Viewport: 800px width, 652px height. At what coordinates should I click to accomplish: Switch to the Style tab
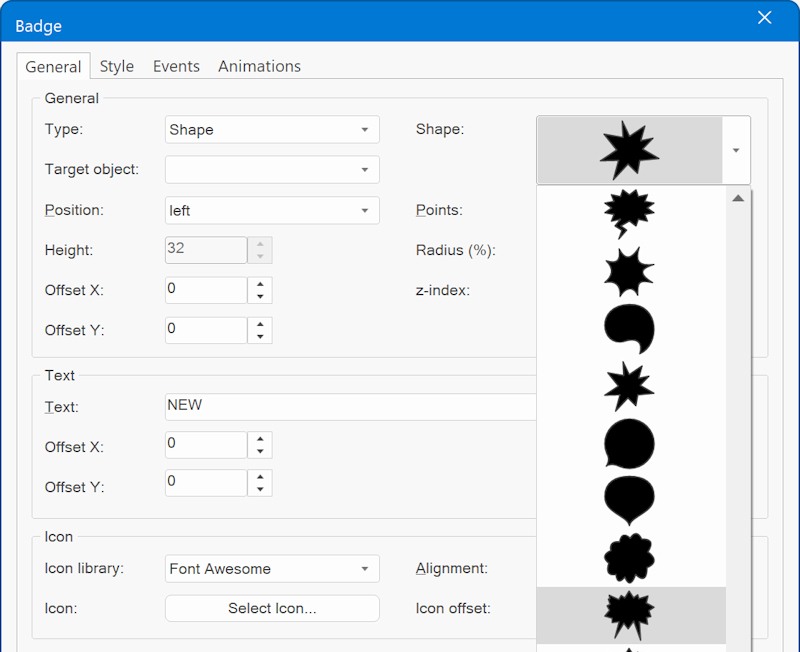(x=117, y=66)
